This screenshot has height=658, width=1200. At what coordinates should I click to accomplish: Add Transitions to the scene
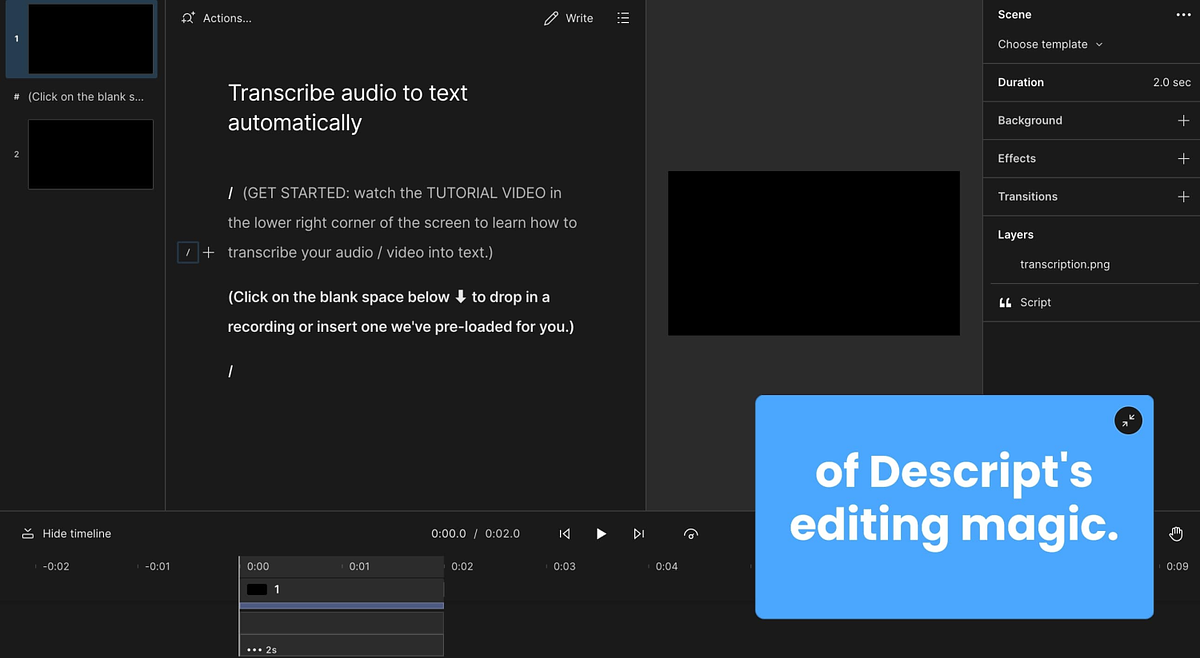pos(1183,196)
